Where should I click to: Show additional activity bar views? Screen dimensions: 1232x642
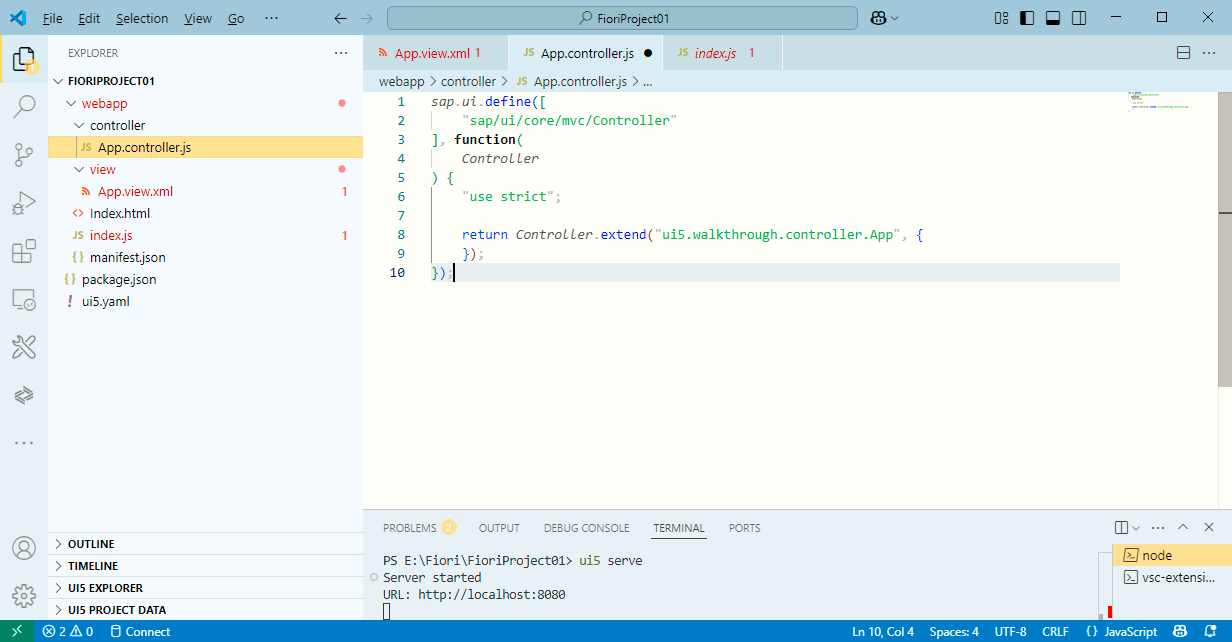(x=24, y=442)
